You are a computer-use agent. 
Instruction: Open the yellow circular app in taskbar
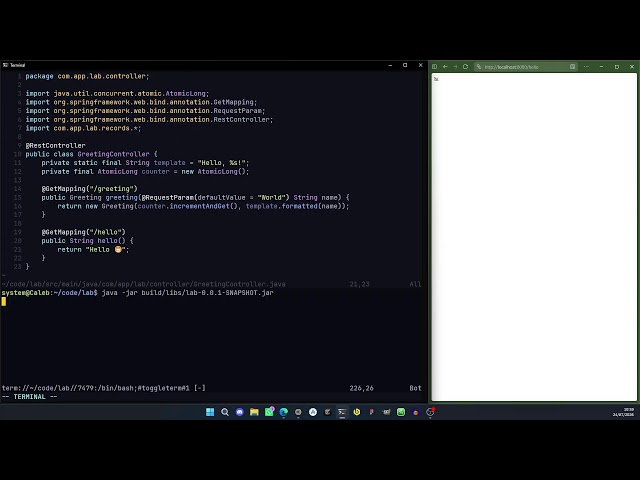[357, 412]
